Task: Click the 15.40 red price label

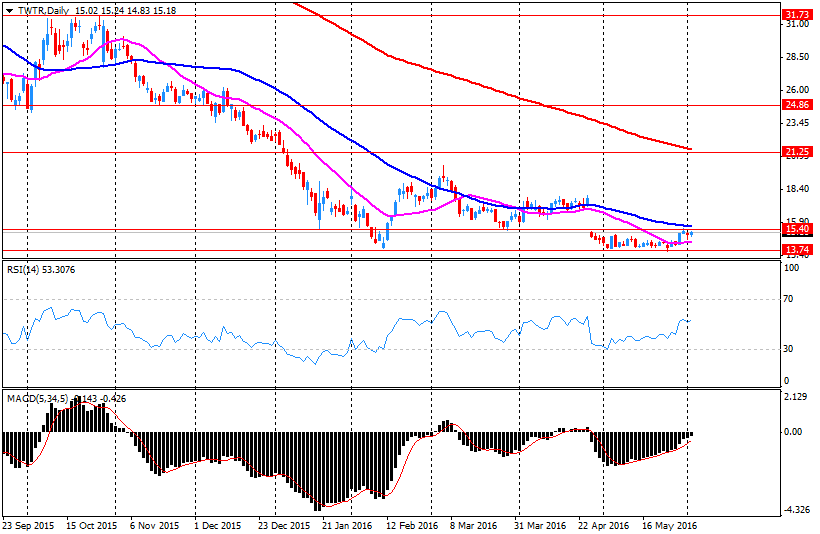Action: [x=796, y=229]
